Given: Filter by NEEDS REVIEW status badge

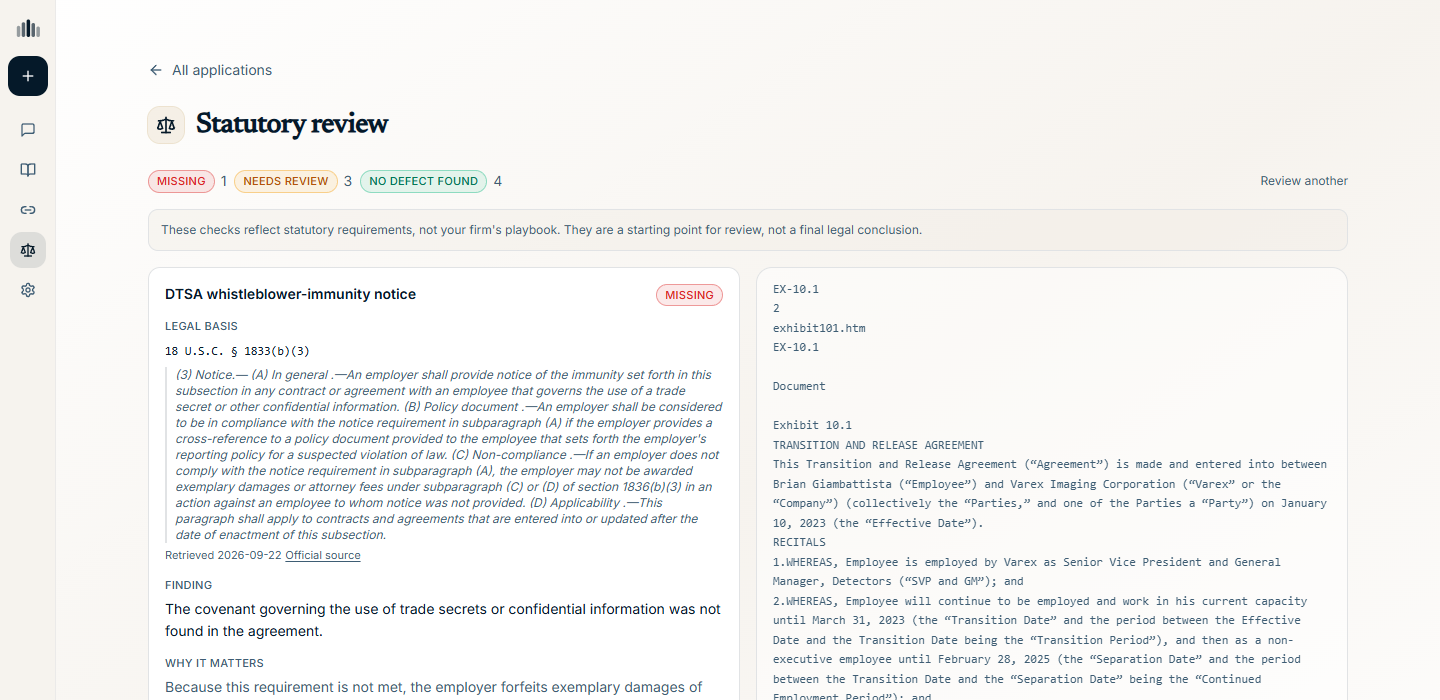Looking at the screenshot, I should pos(286,181).
